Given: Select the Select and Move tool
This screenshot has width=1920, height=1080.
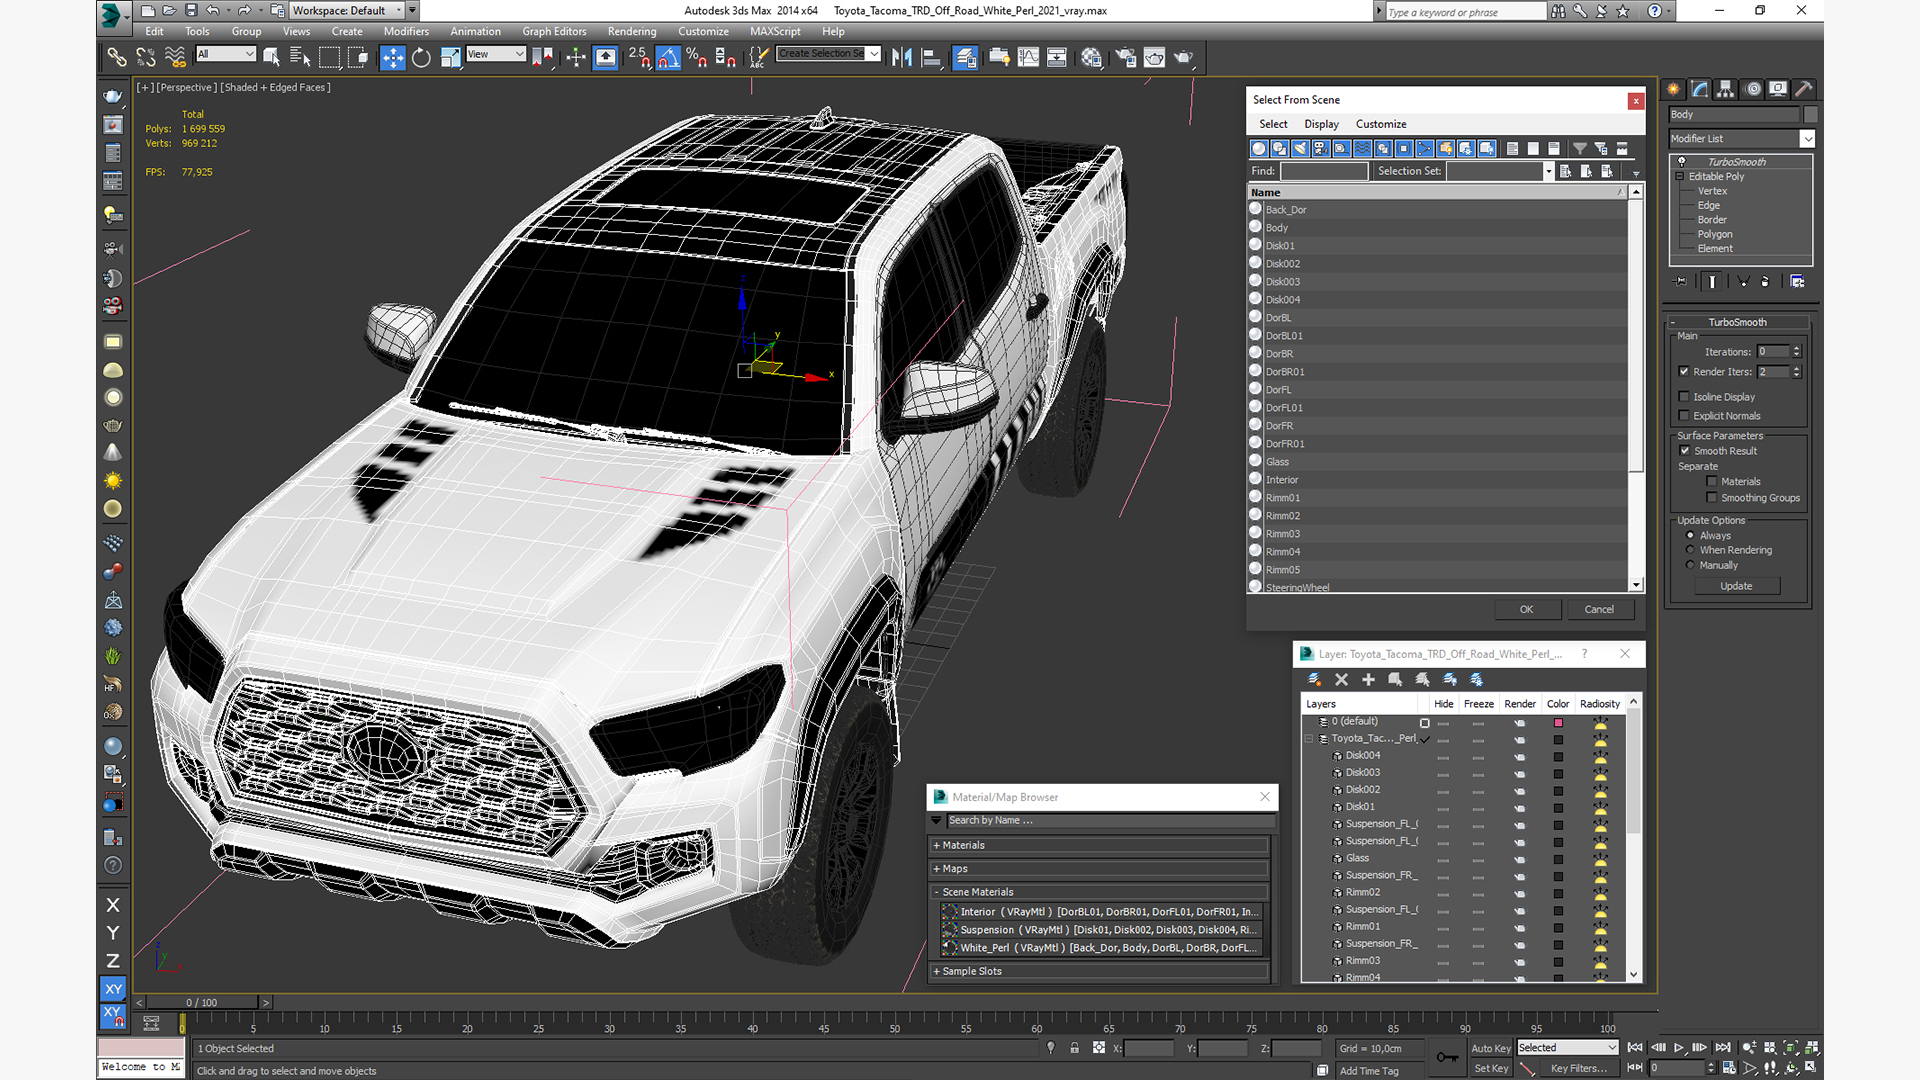Looking at the screenshot, I should point(392,57).
